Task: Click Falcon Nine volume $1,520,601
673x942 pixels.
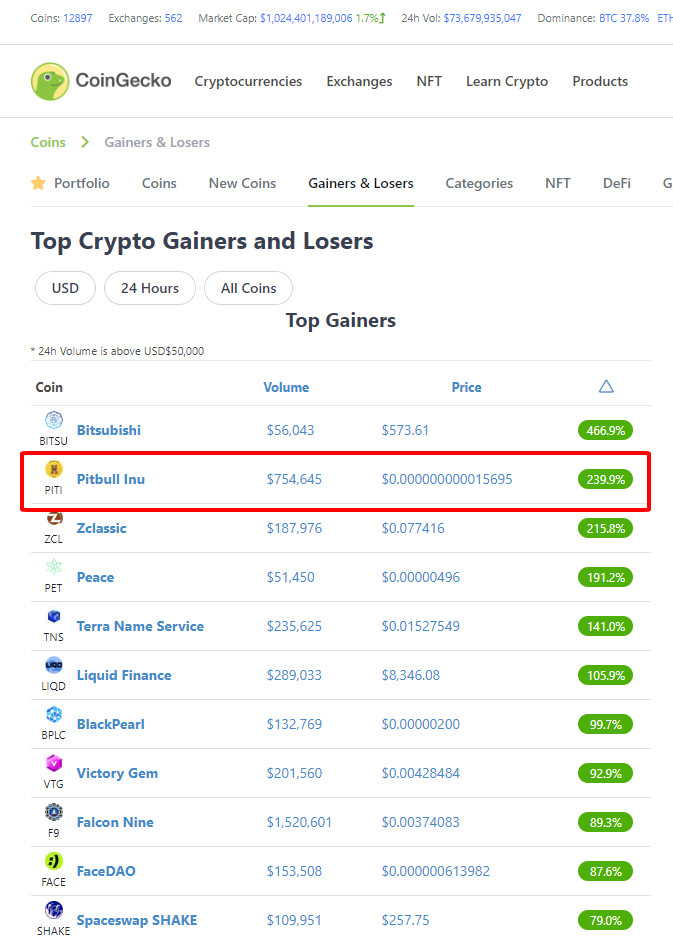Action: pos(299,822)
